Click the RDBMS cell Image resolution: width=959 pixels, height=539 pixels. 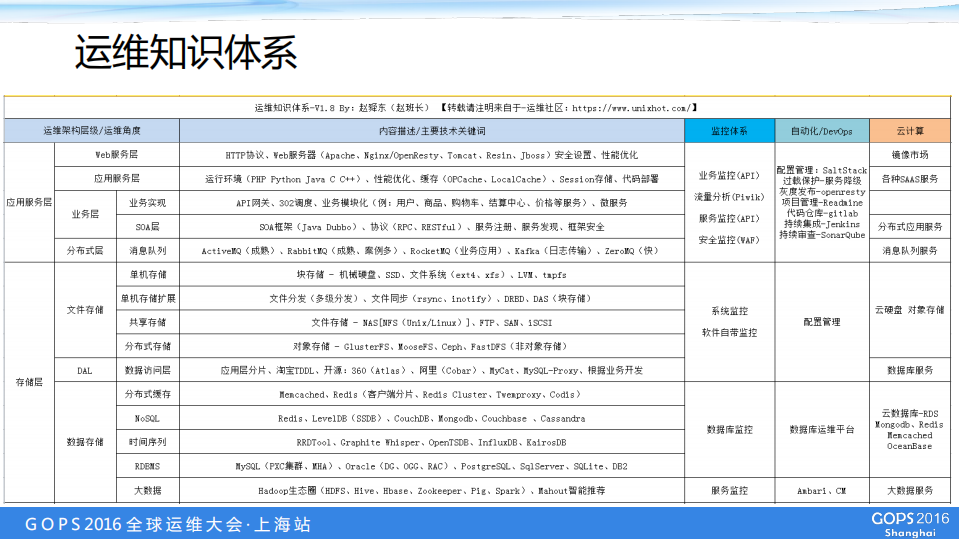click(x=147, y=466)
